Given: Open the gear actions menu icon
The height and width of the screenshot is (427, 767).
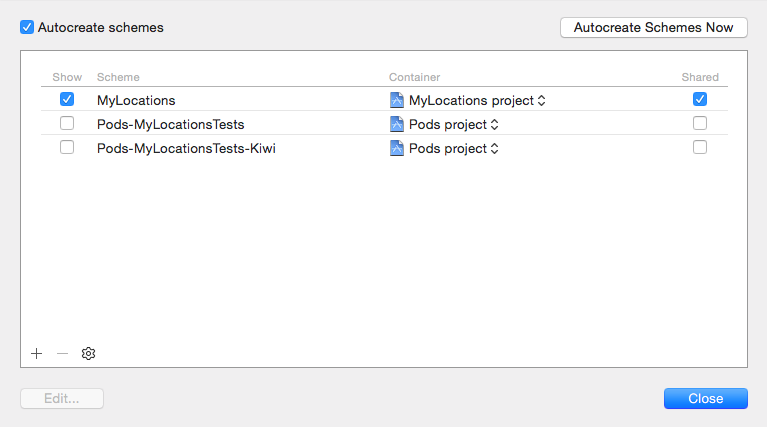Looking at the screenshot, I should pos(89,353).
